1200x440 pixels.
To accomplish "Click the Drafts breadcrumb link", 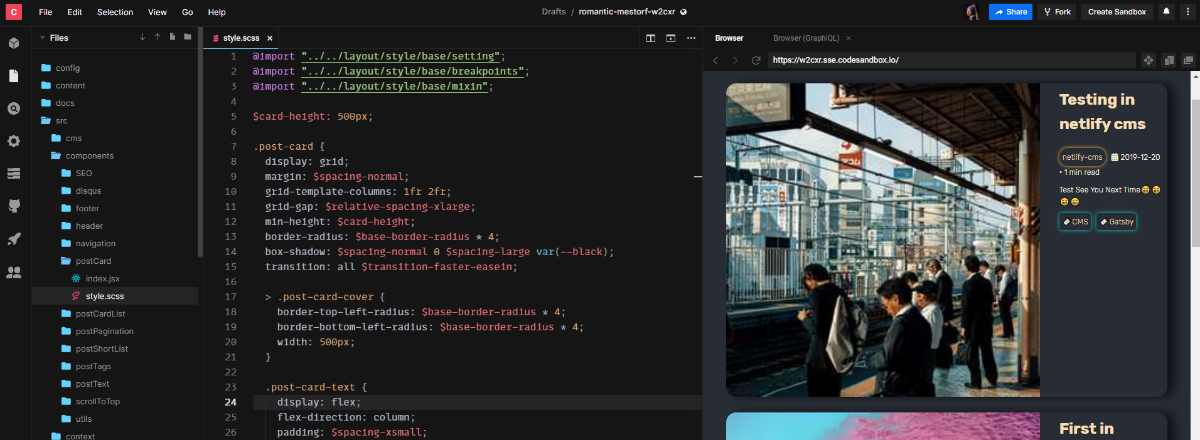I will pyautogui.click(x=553, y=12).
